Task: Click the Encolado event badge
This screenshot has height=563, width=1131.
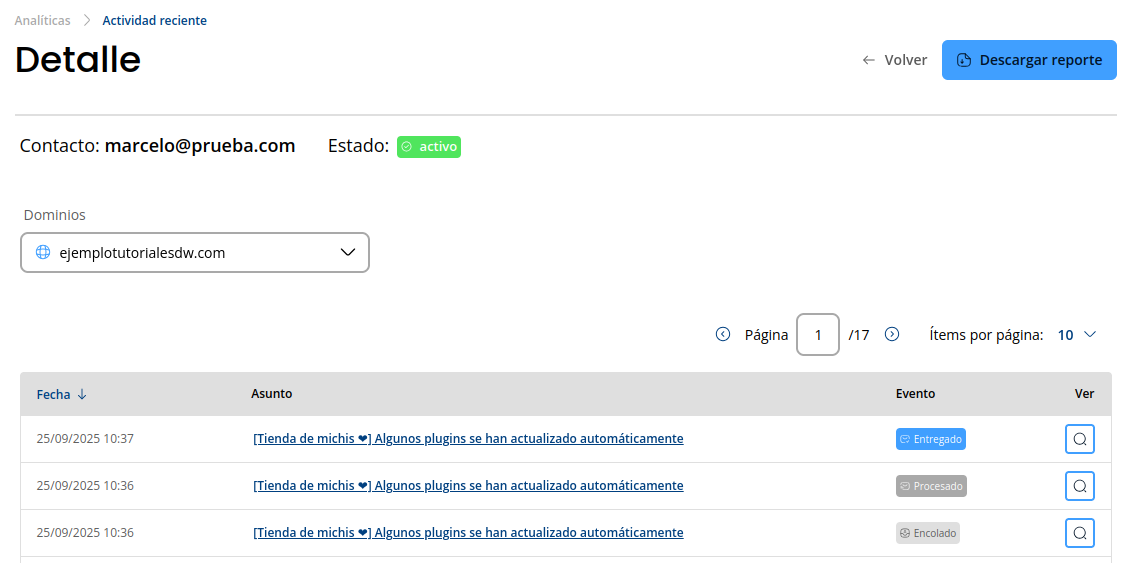Action: [927, 533]
